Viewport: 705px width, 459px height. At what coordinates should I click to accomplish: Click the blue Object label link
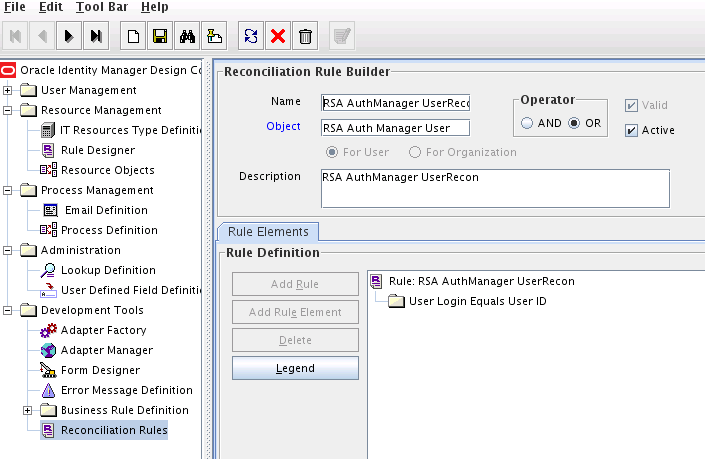[x=283, y=126]
